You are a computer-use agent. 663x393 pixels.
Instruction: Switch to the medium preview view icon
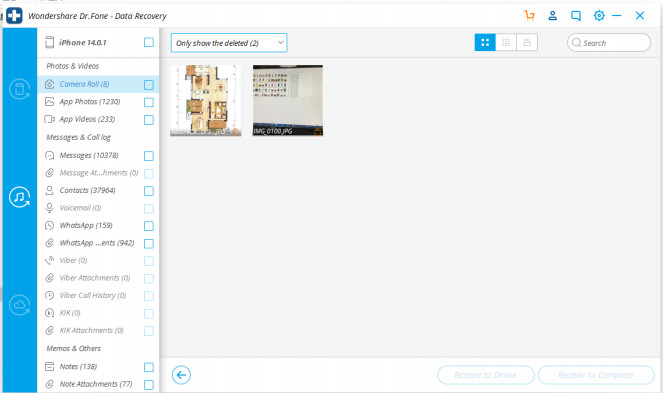[x=506, y=42]
